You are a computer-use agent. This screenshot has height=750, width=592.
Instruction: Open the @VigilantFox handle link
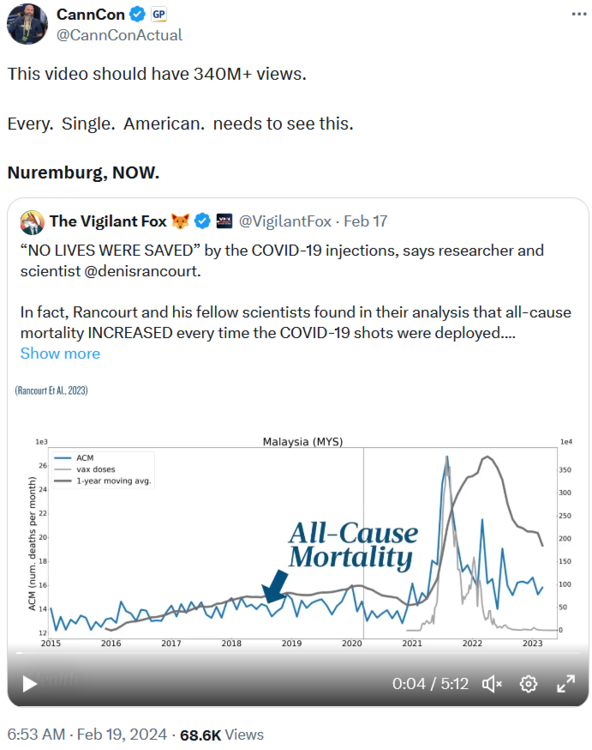285,221
